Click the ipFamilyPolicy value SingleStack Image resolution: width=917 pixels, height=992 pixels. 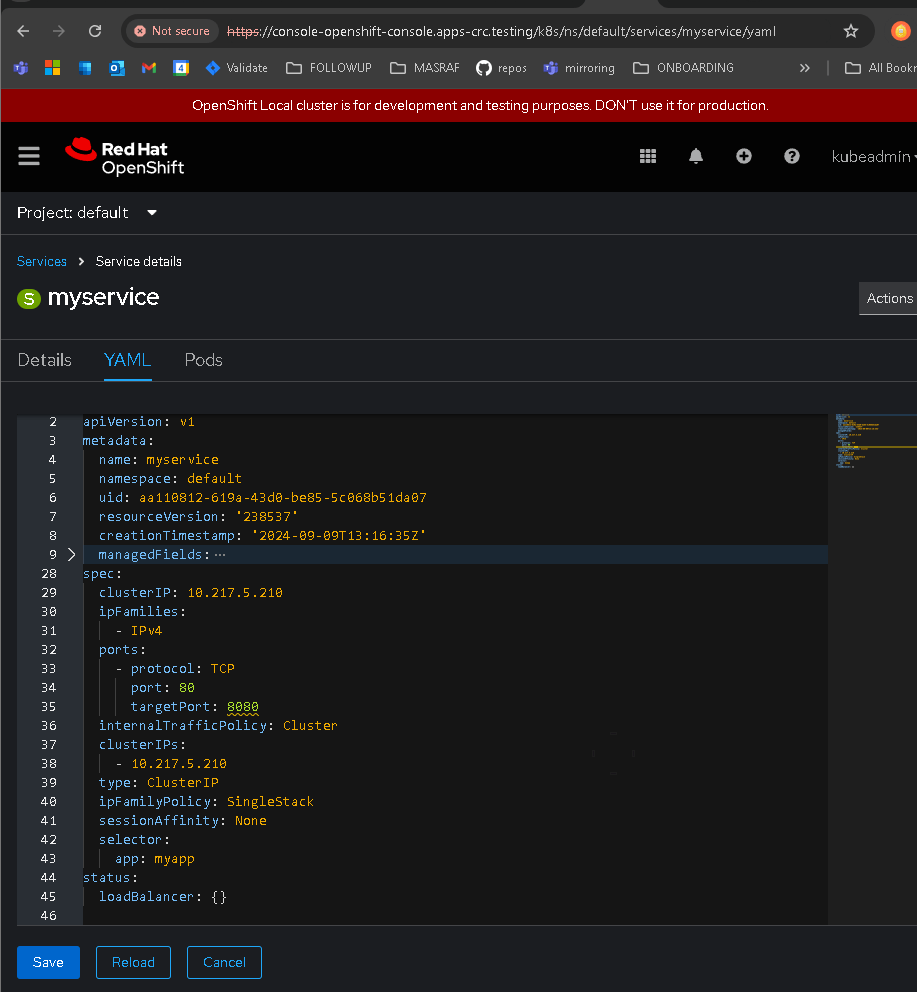click(270, 802)
